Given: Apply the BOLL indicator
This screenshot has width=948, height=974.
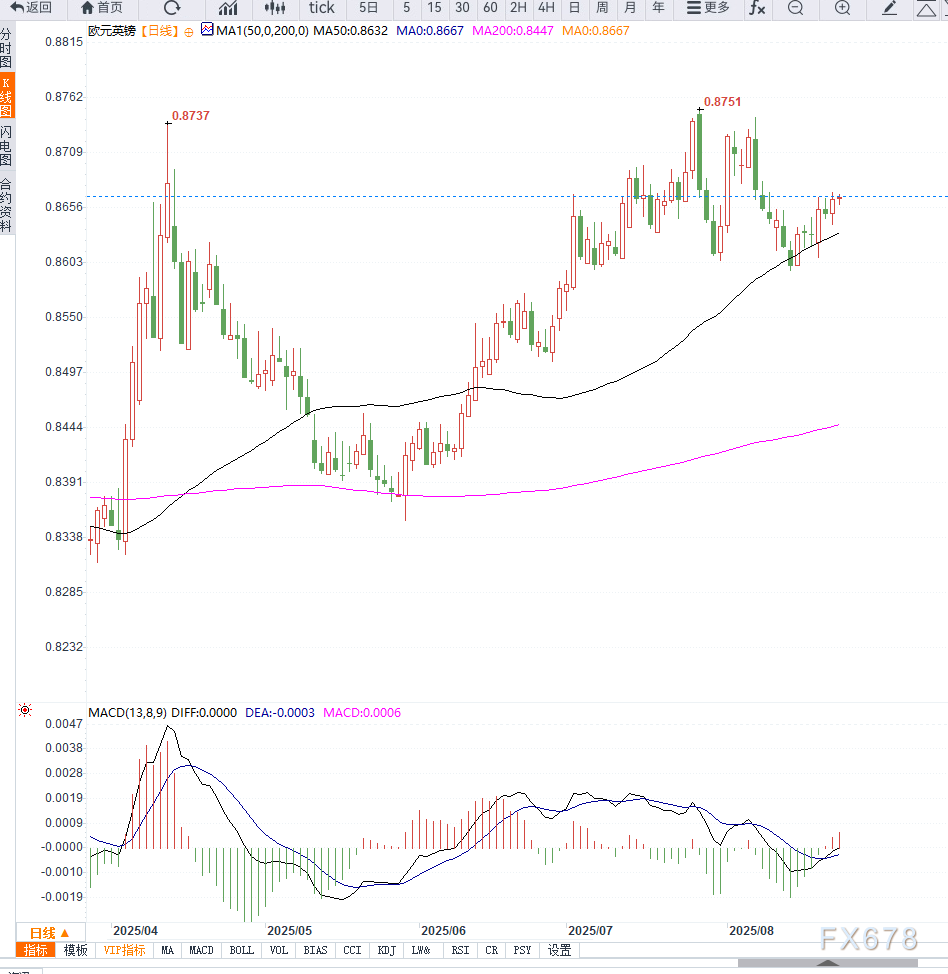Looking at the screenshot, I should [241, 950].
